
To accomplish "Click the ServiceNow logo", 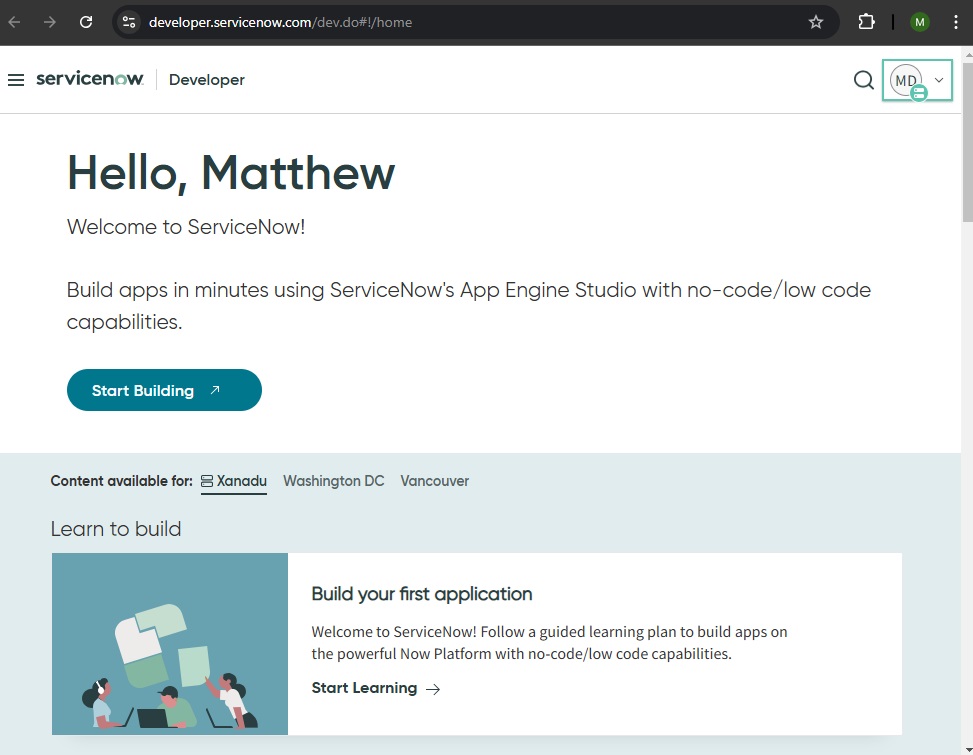I will (x=90, y=79).
